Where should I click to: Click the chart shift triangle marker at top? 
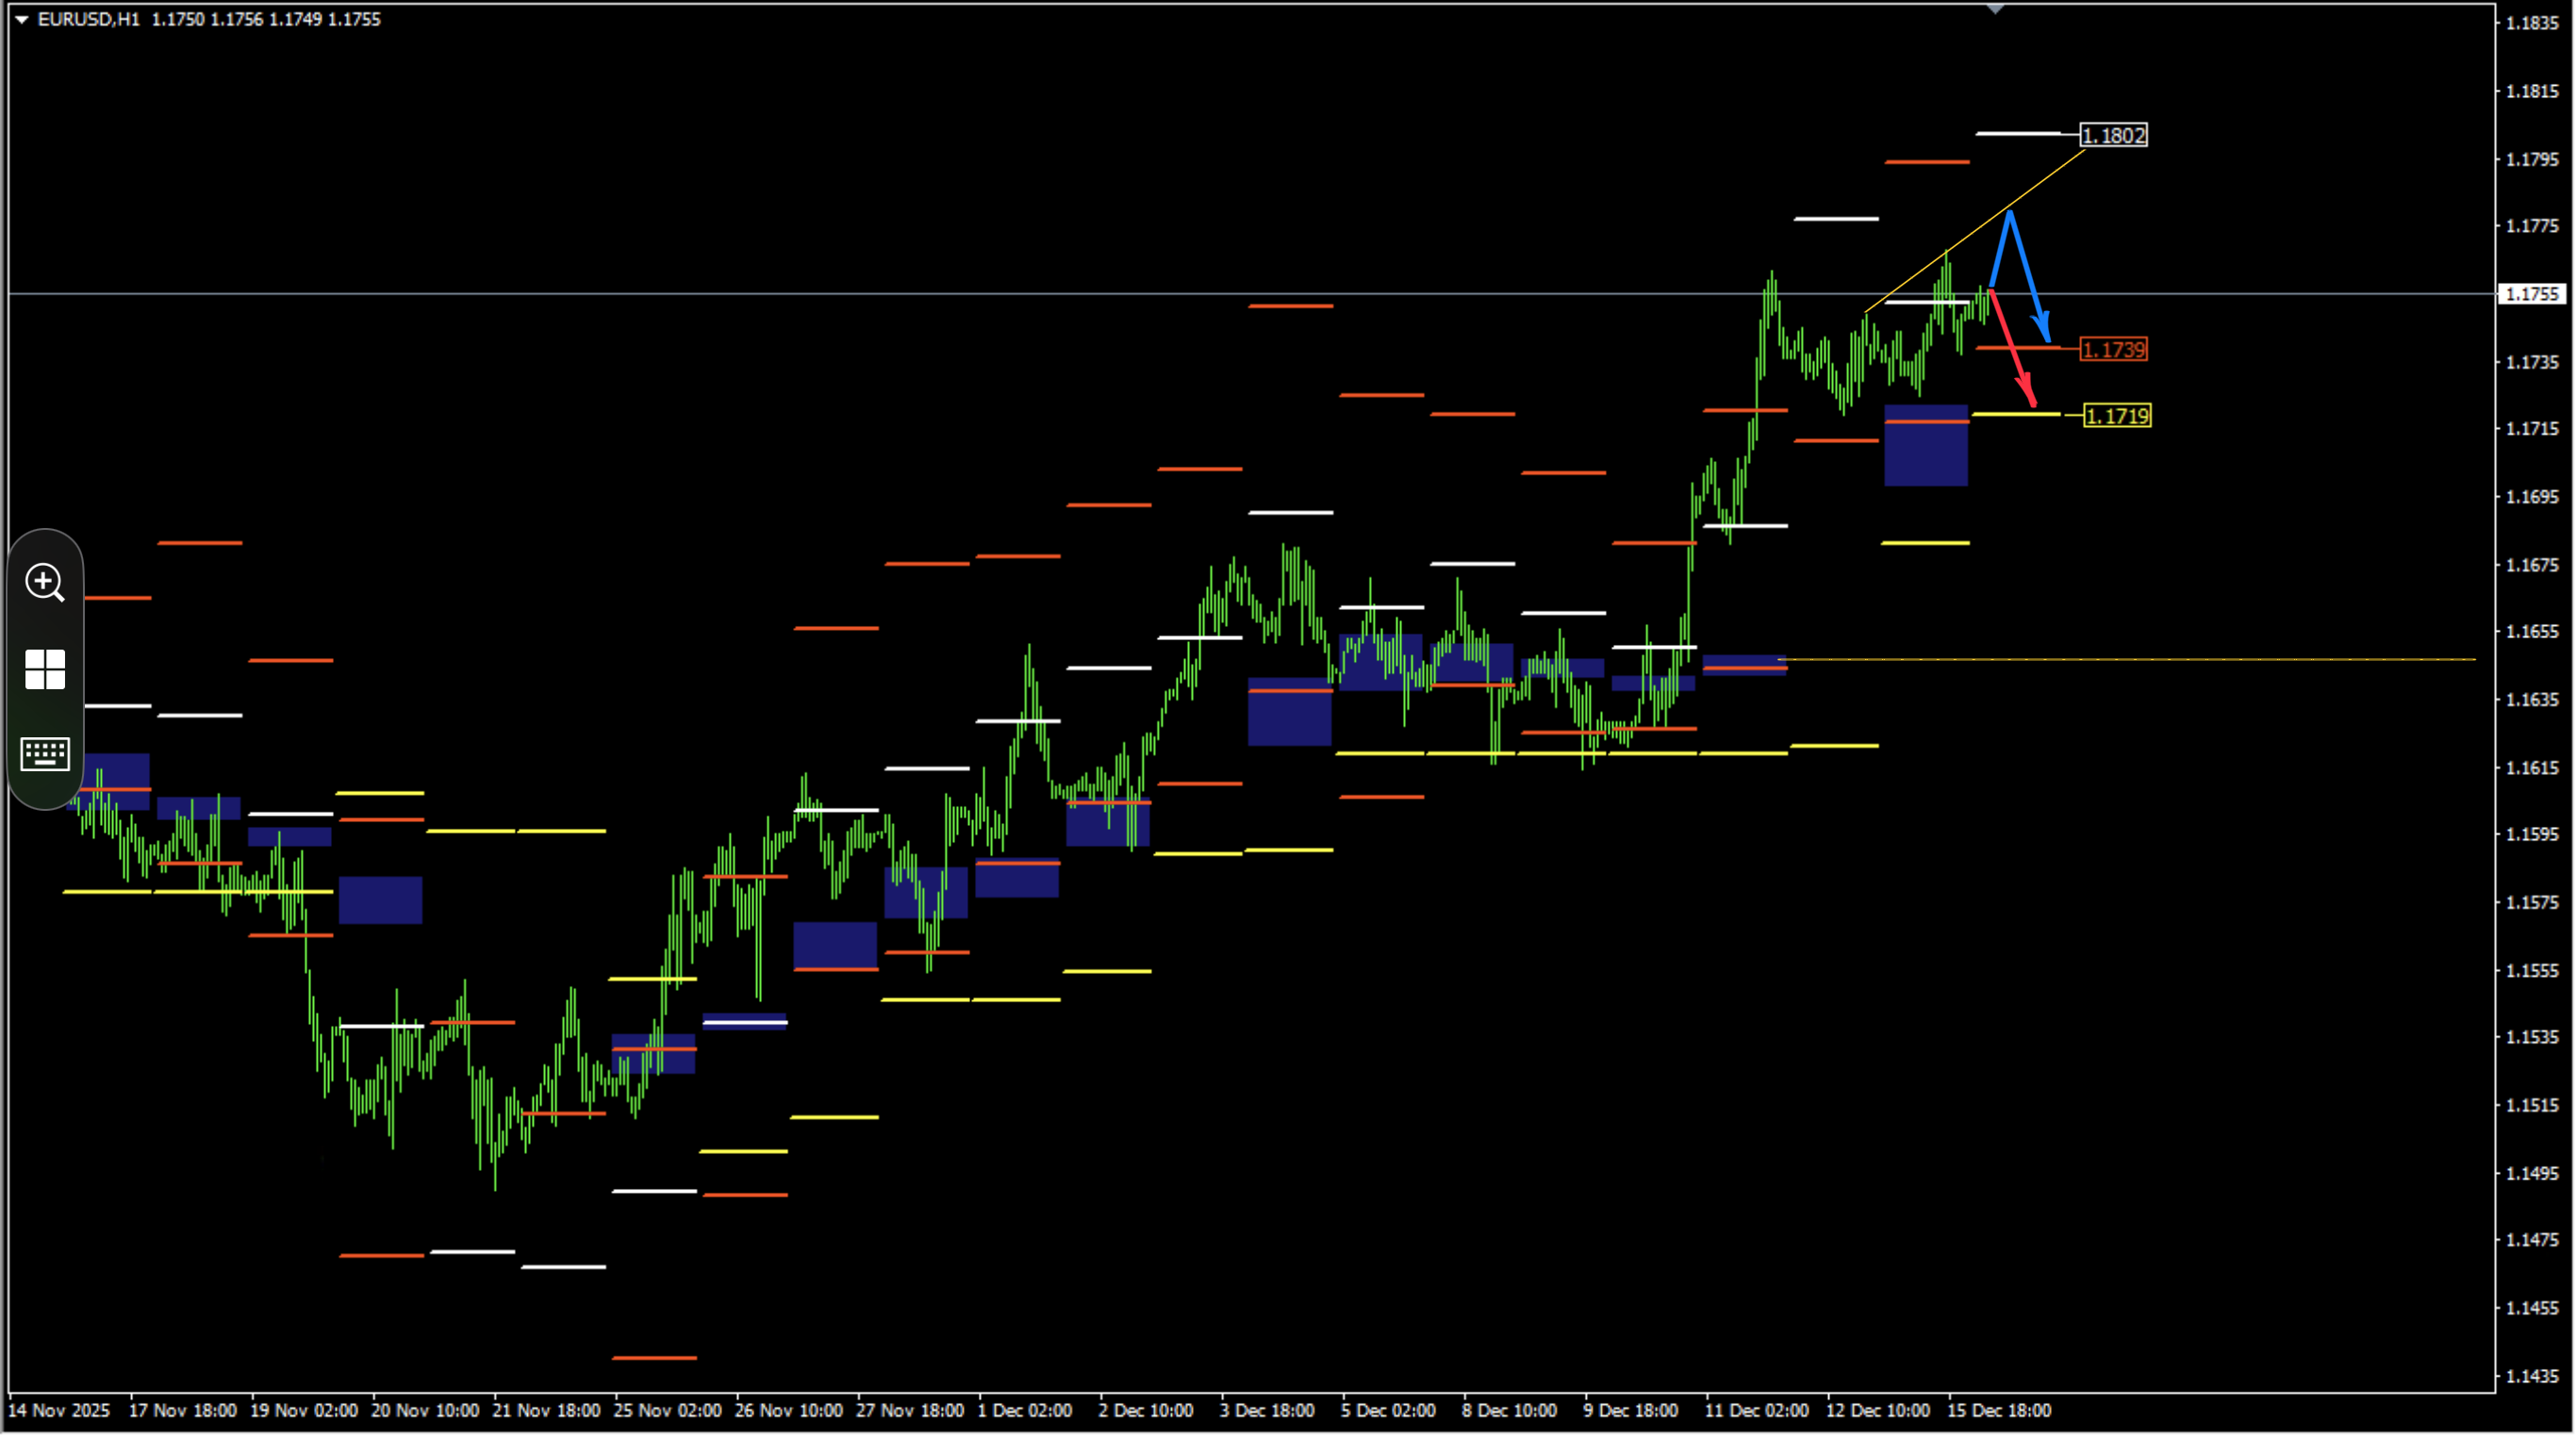[1995, 9]
